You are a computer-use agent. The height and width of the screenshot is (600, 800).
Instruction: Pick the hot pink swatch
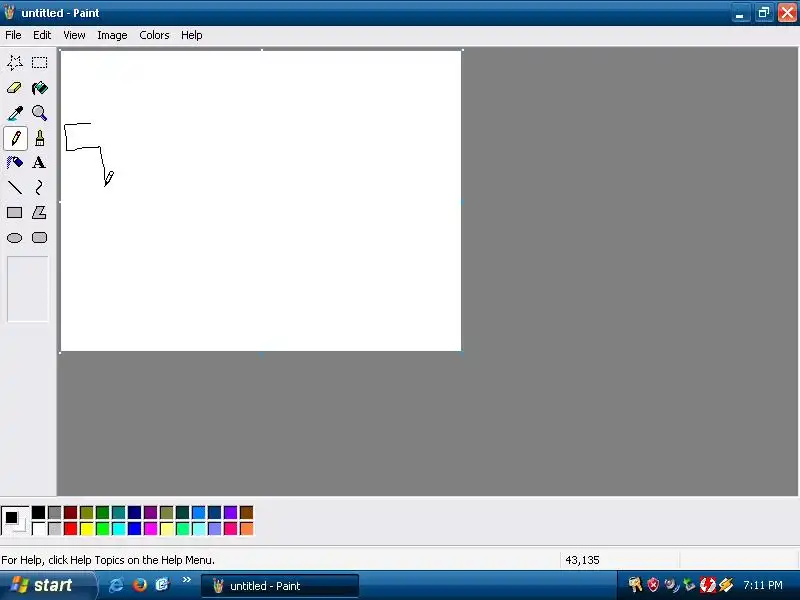point(231,529)
